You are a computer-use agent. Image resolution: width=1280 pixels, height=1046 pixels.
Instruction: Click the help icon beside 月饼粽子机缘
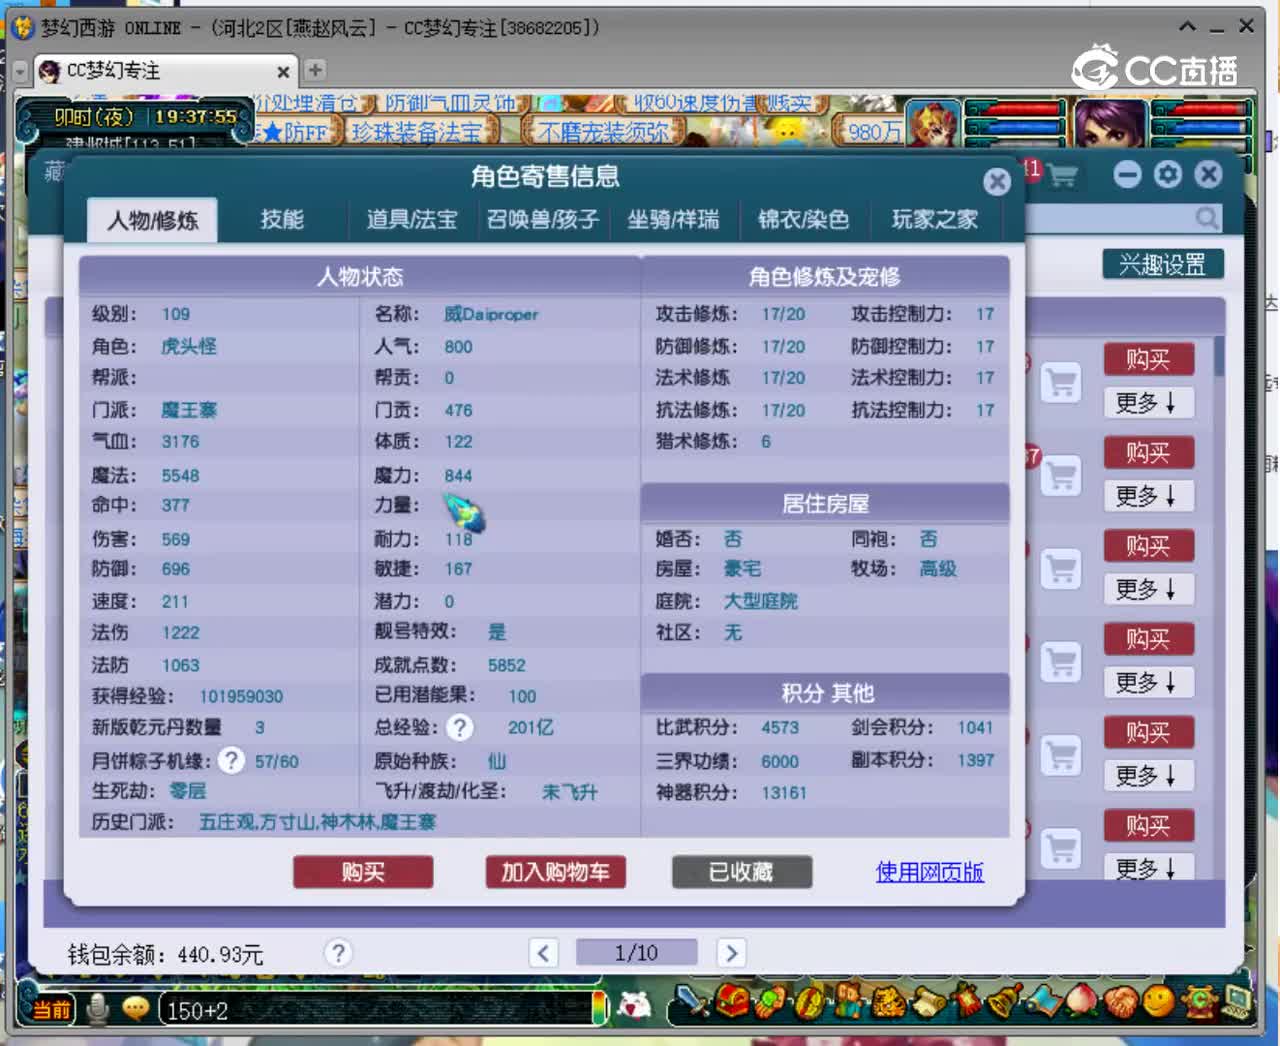[x=231, y=760]
